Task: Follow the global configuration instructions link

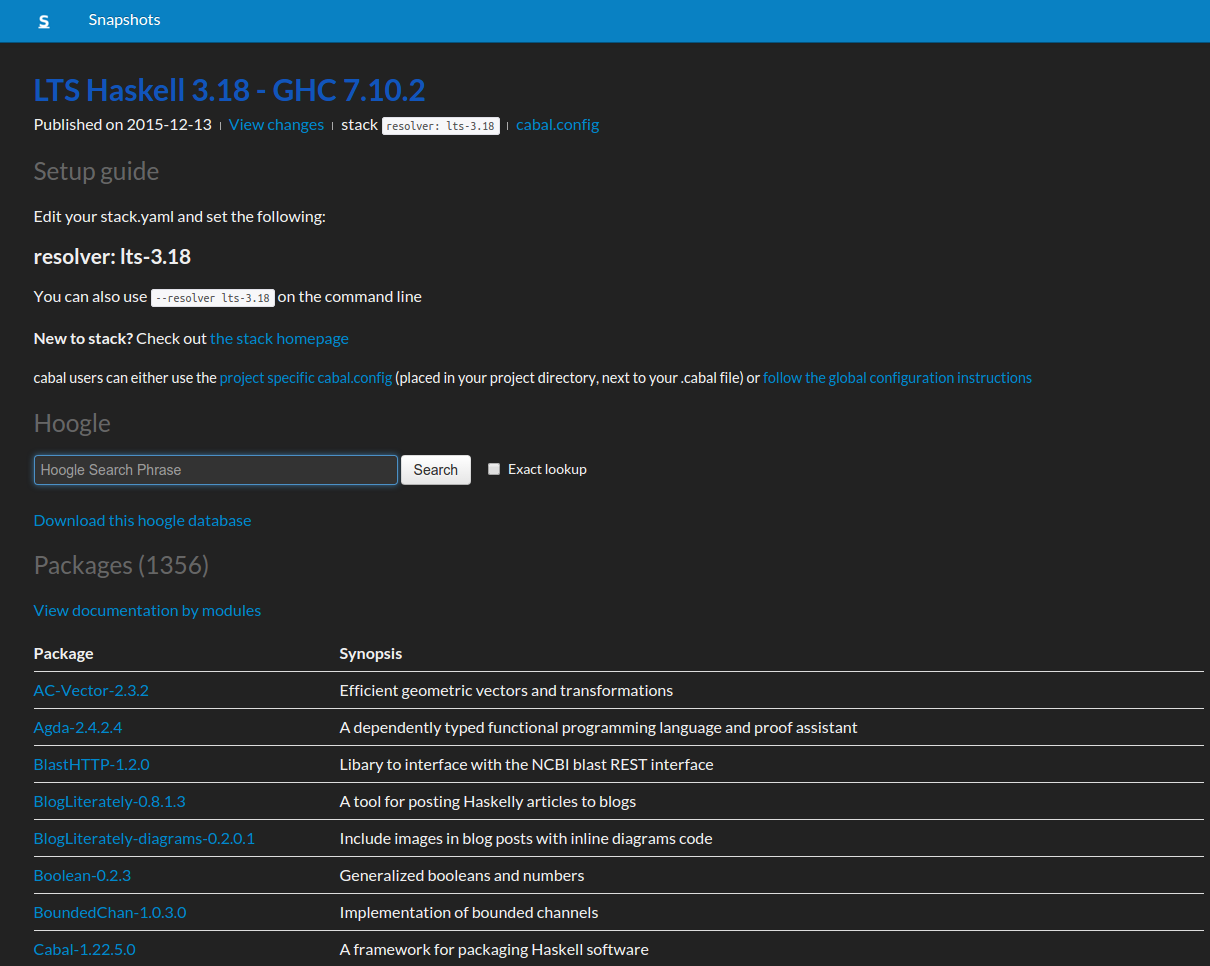Action: point(897,378)
